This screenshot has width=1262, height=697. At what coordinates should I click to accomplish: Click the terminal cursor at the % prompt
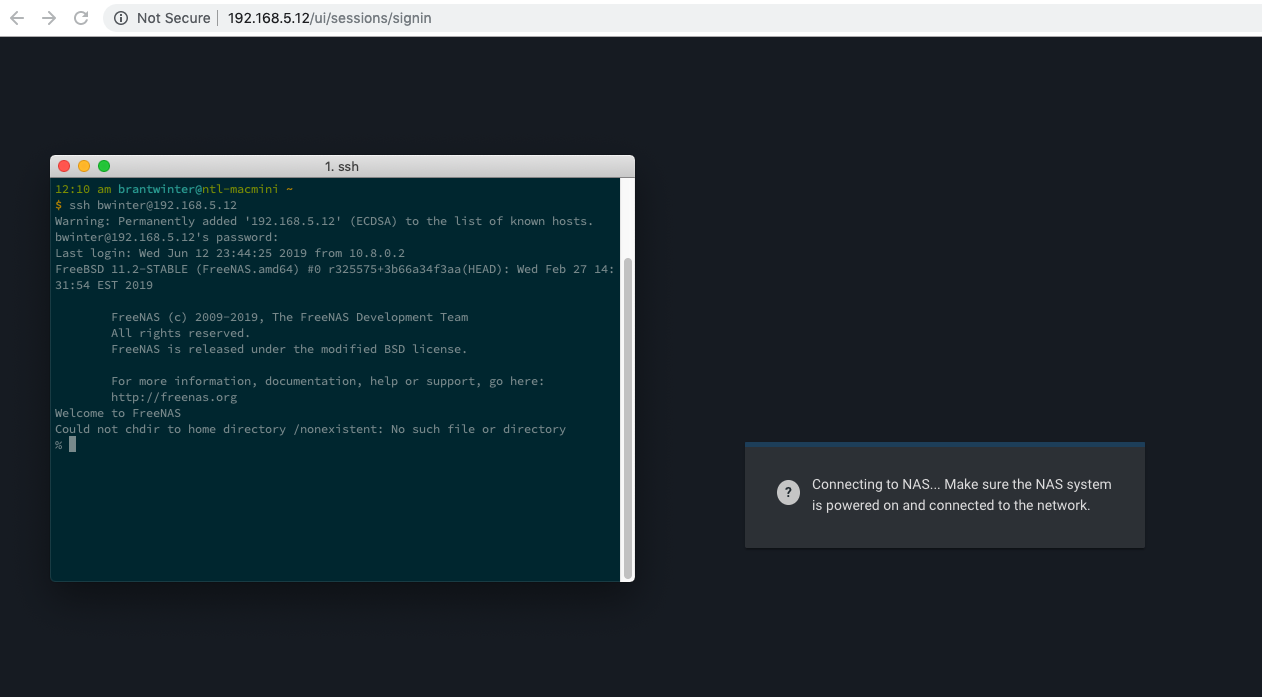(x=72, y=444)
